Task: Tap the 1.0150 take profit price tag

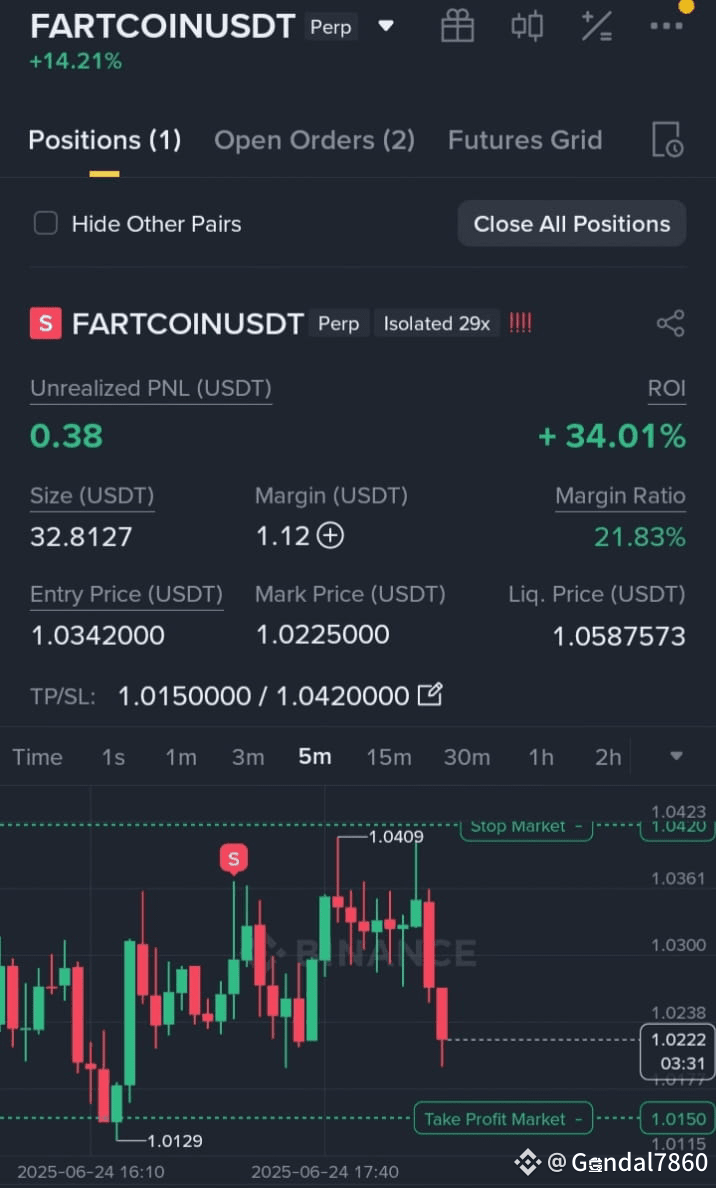Action: pos(678,1118)
